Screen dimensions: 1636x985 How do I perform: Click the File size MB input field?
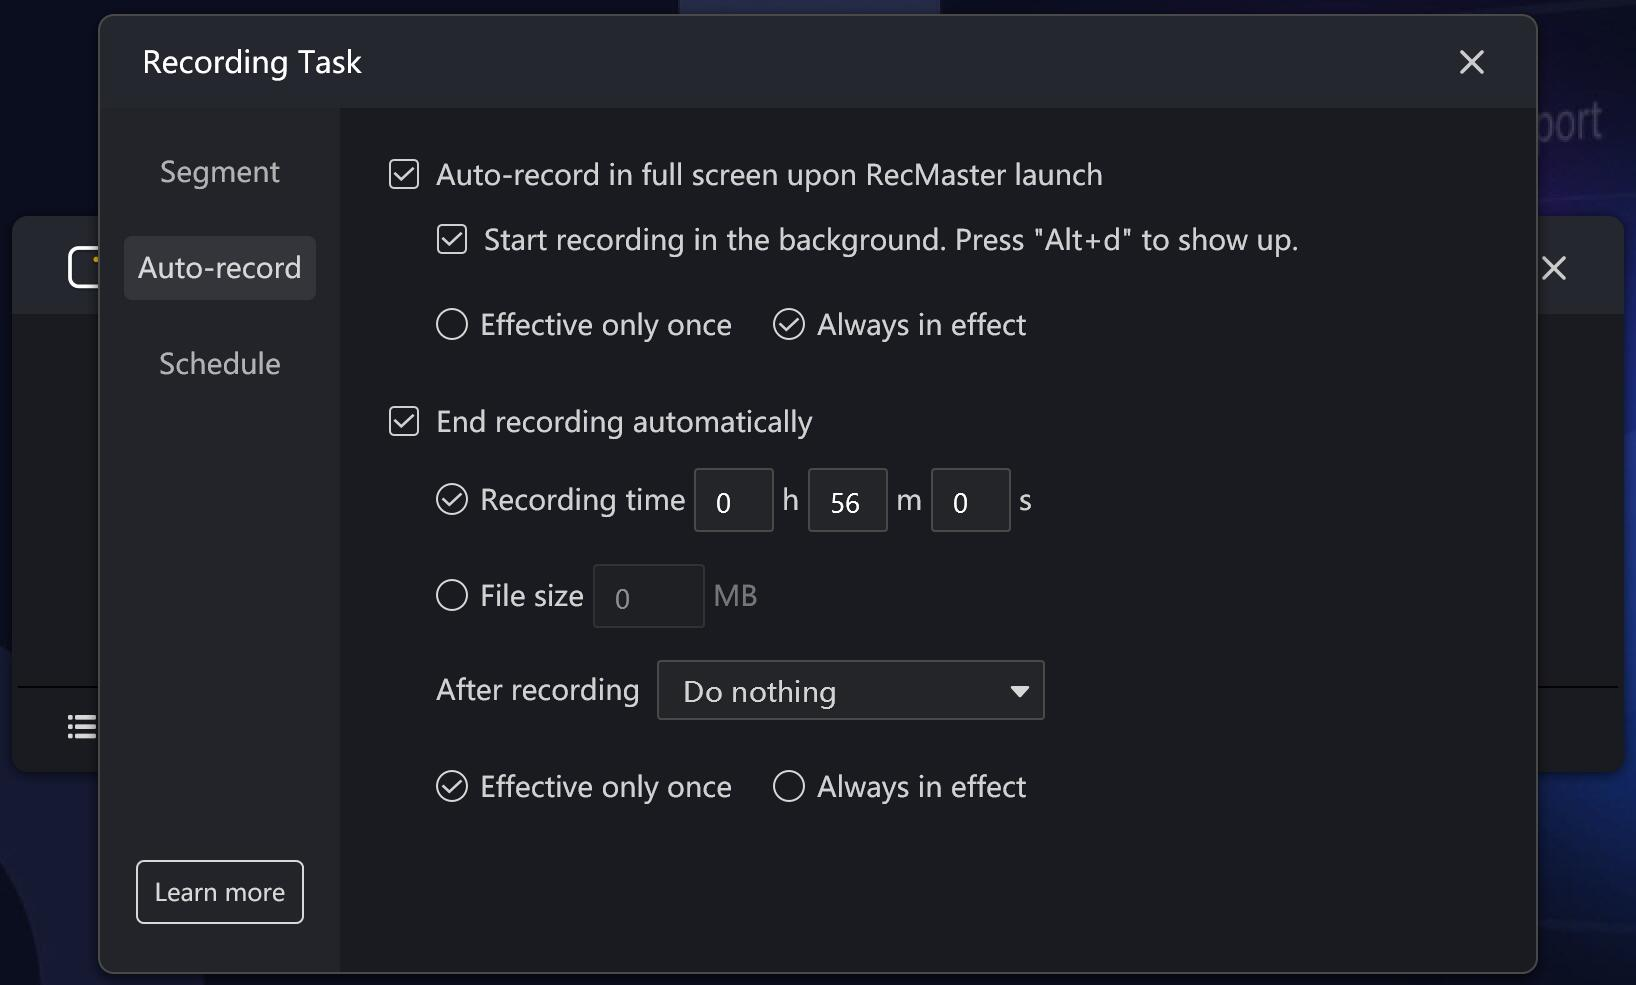pyautogui.click(x=649, y=596)
